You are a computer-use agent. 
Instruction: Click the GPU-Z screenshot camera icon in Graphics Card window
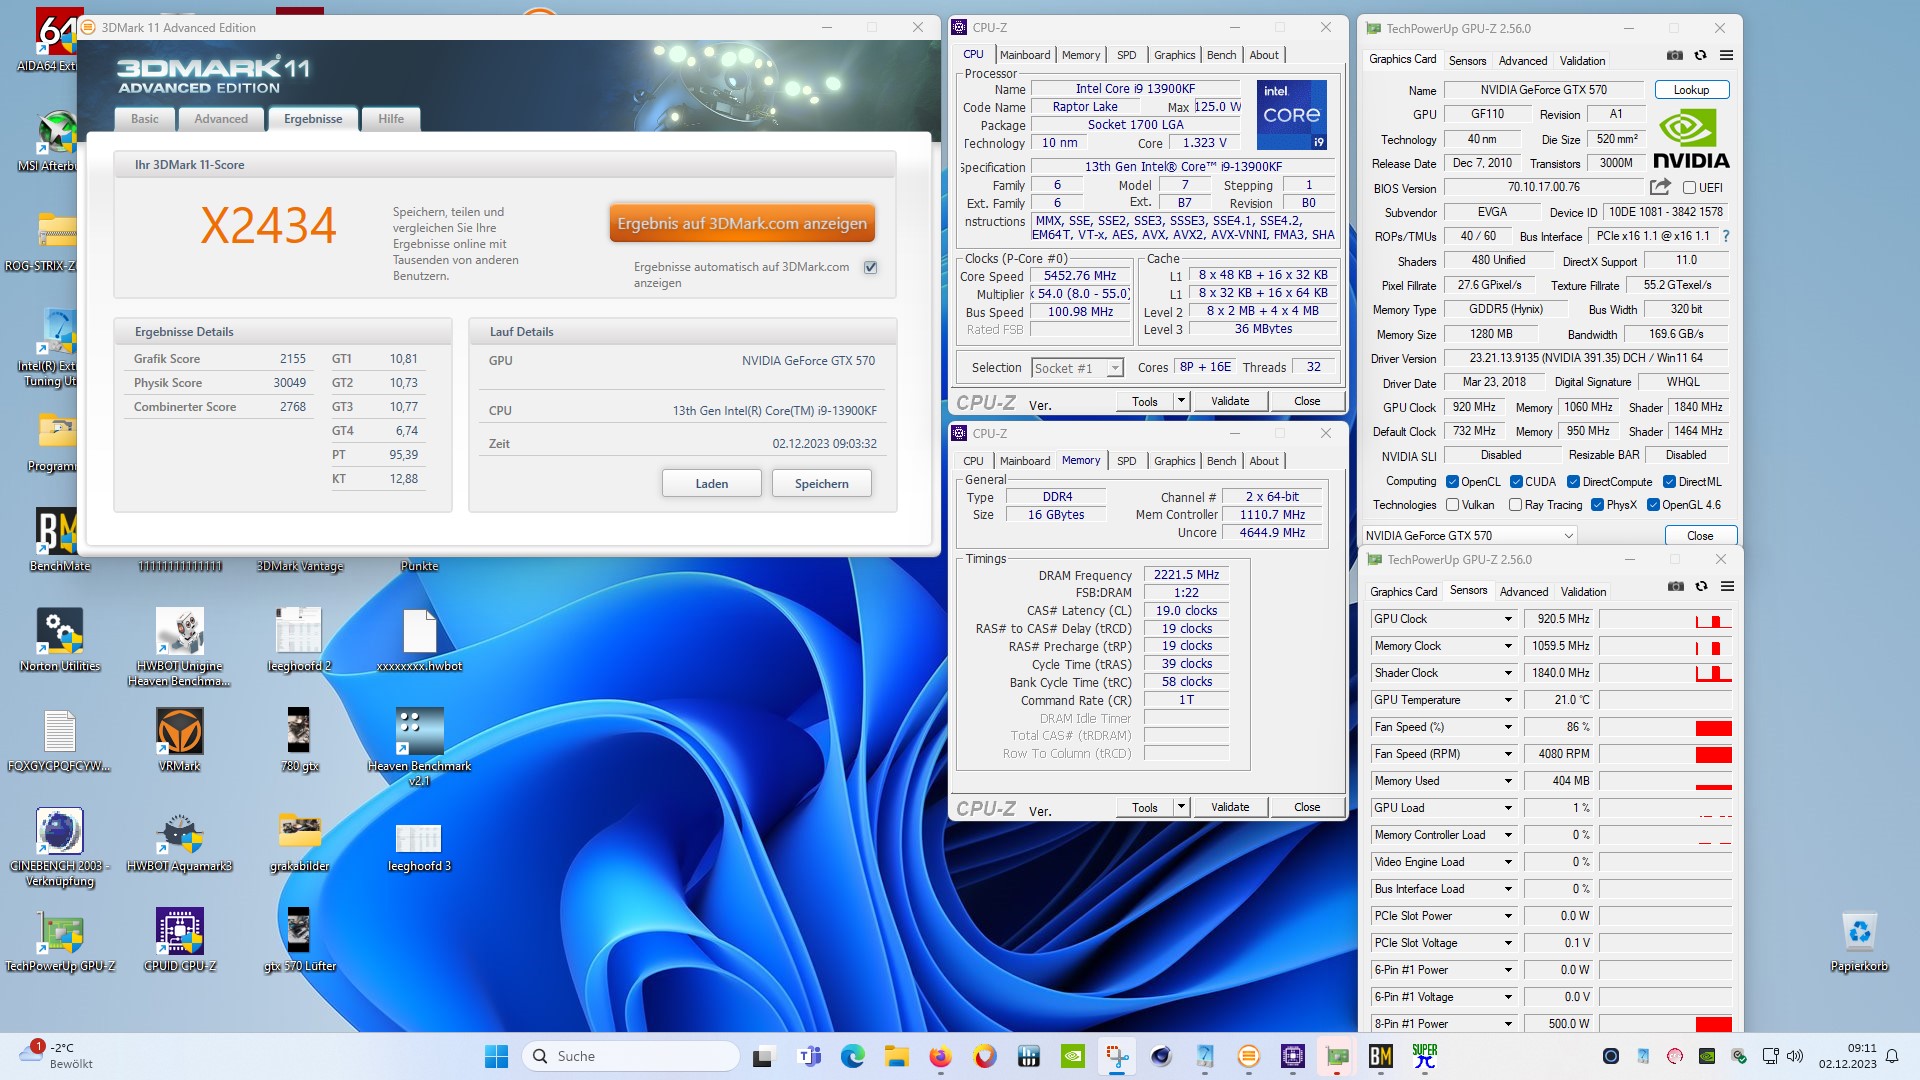pos(1675,56)
